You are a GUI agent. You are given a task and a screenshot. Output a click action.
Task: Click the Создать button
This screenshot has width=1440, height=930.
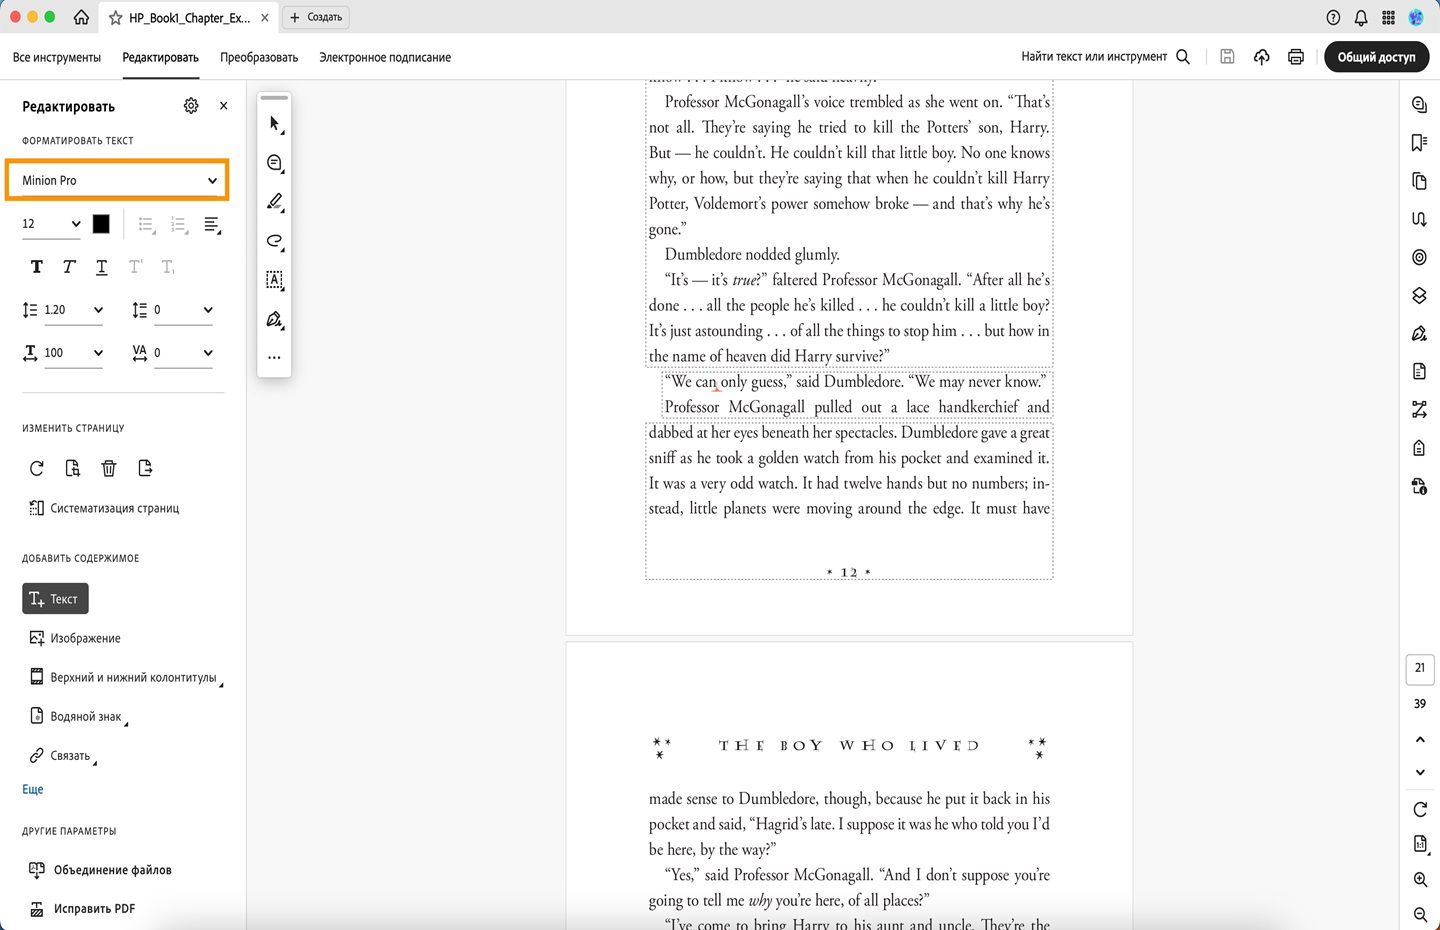[316, 17]
